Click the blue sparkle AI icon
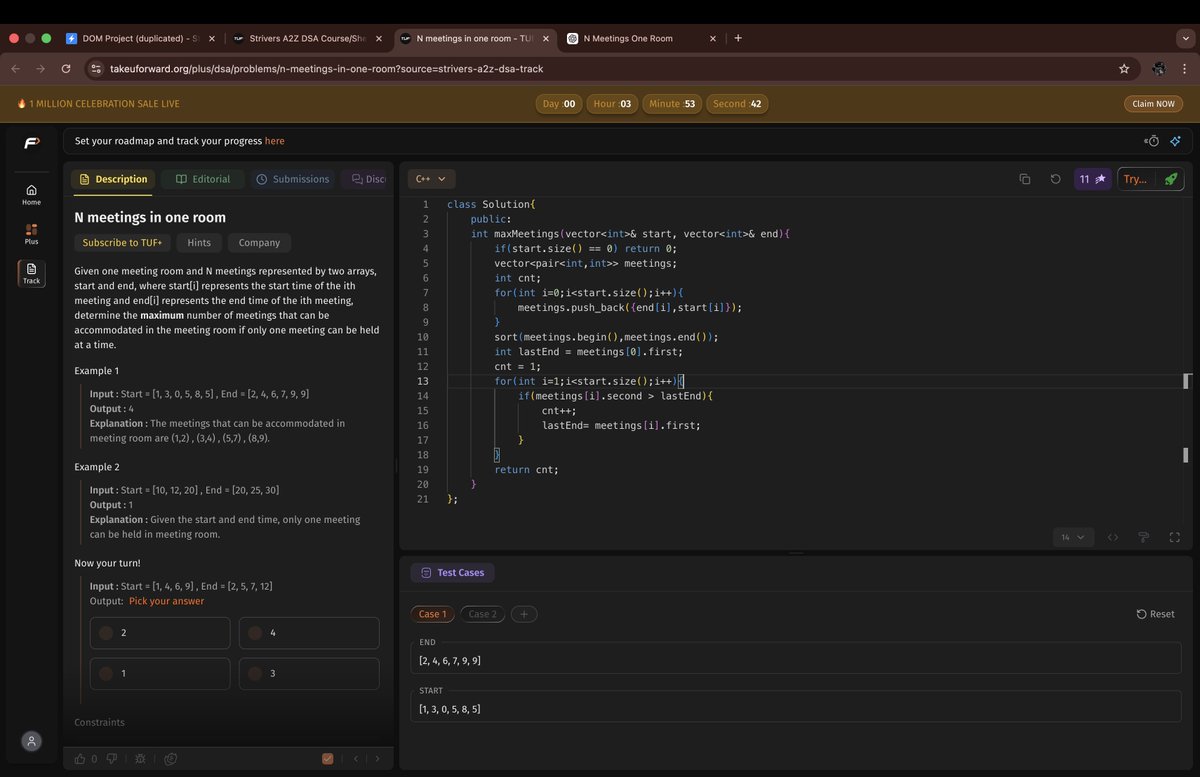This screenshot has height=777, width=1200. click(1176, 141)
